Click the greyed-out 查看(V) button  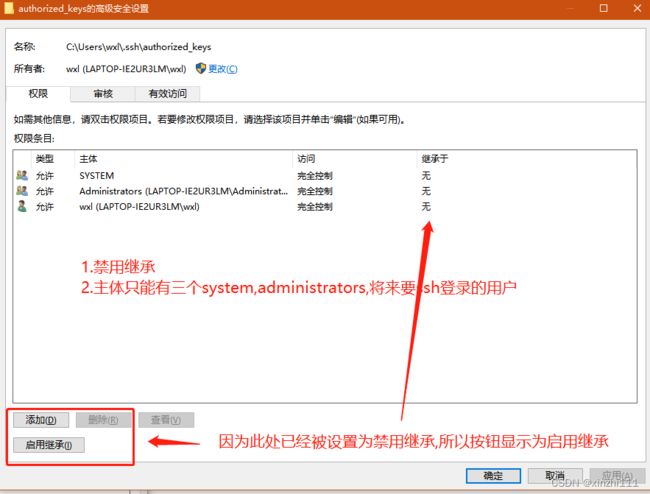pos(166,420)
